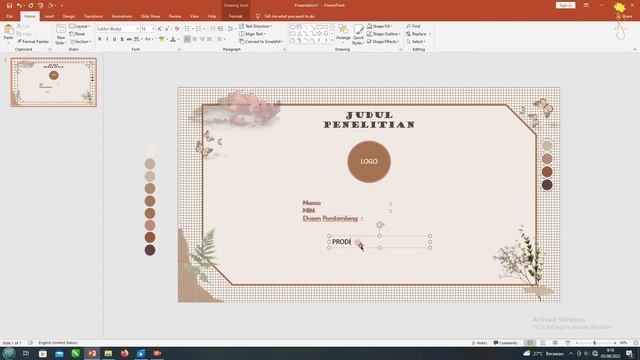Open Text Direction dropdown
640x360 pixels.
(x=256, y=26)
